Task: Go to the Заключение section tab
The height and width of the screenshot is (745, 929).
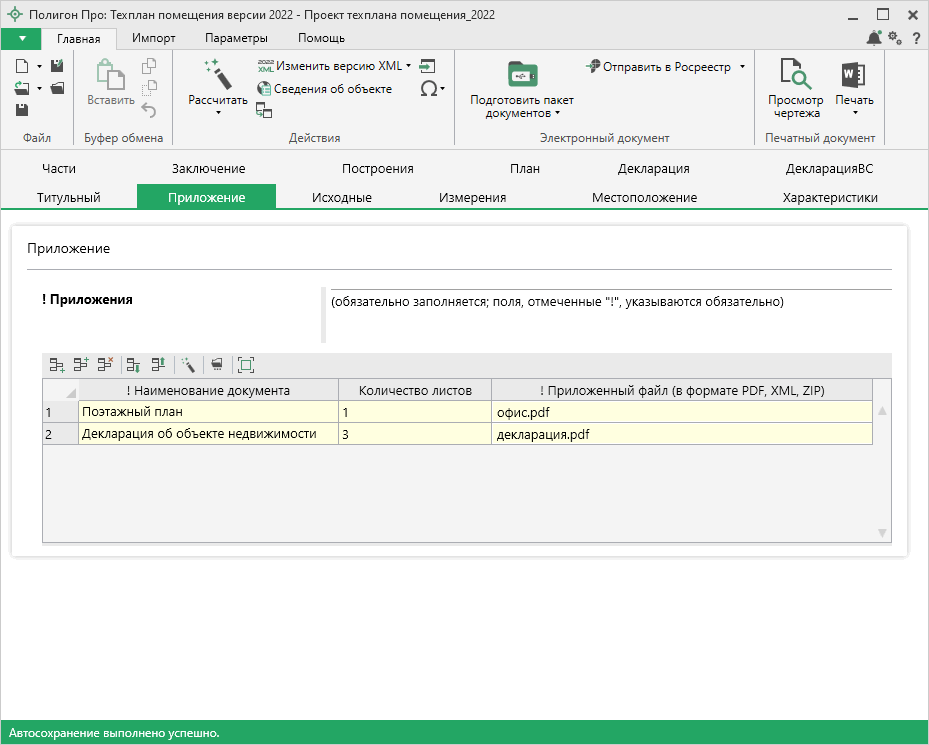Action: tap(208, 168)
